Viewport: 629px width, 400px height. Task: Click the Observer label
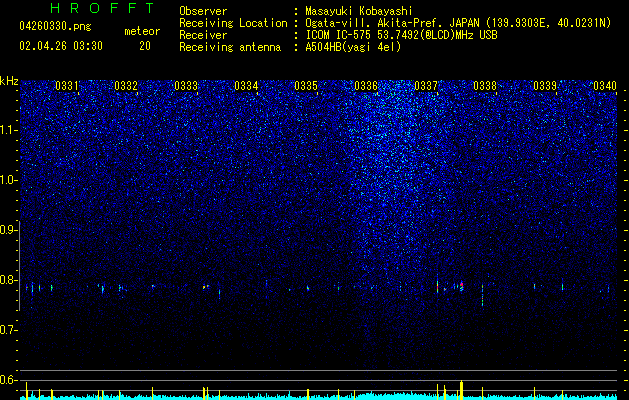203,11
